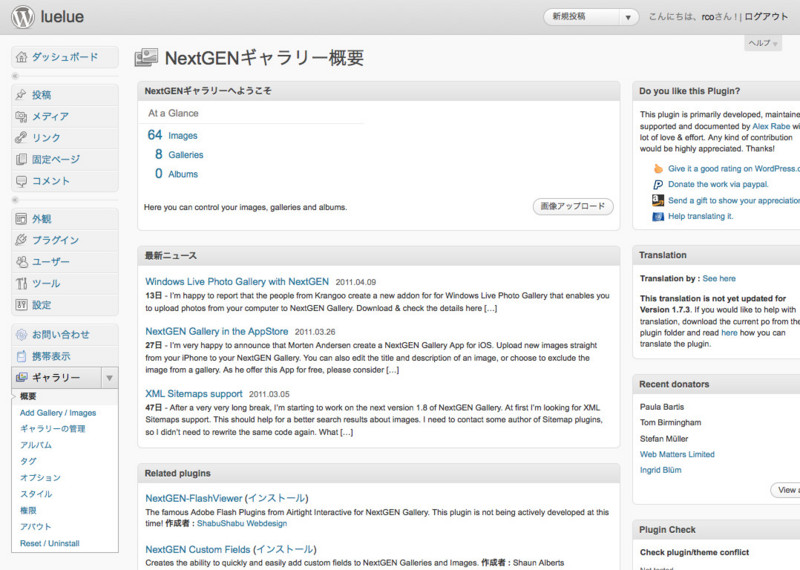This screenshot has height=570, width=800.
Task: Click the WordPress logo icon
Action: [x=22, y=17]
